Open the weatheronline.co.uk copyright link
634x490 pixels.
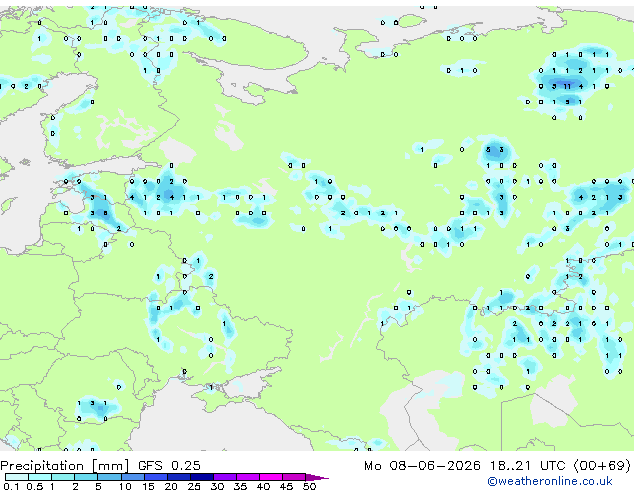(x=550, y=481)
